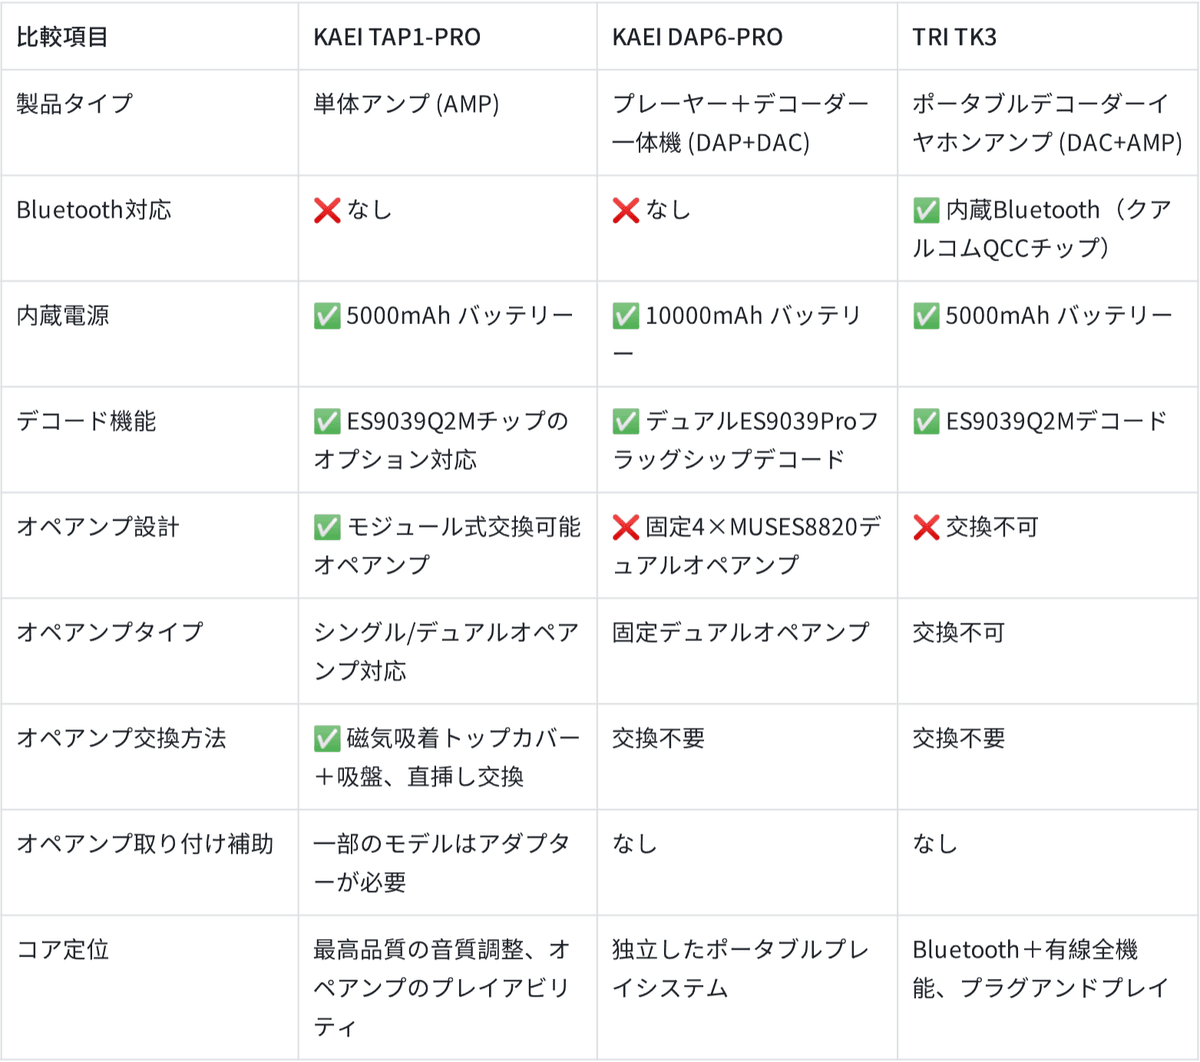Viewport: 1200px width, 1062px height.
Task: Click the KAEI TAP1-PRO column header
Action: coord(397,38)
